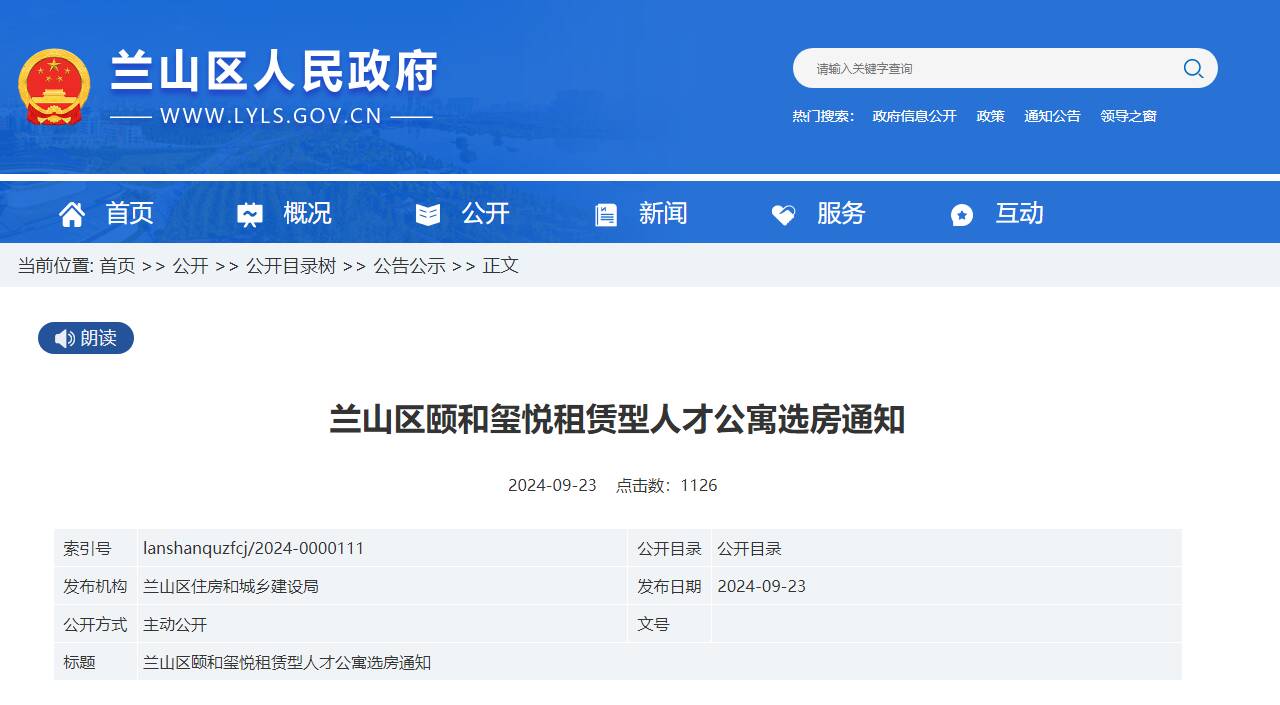Select the 服务 heart-hands icon in navigation
Screen dimensions: 1280x705
[783, 213]
